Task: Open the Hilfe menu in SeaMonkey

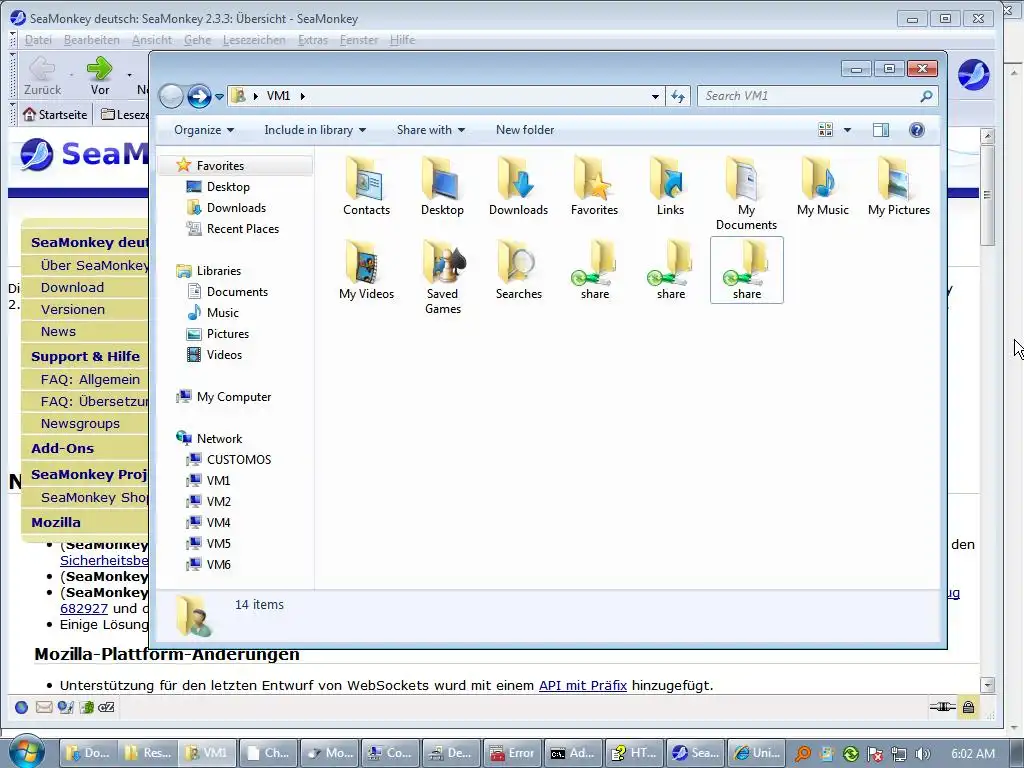Action: click(402, 40)
